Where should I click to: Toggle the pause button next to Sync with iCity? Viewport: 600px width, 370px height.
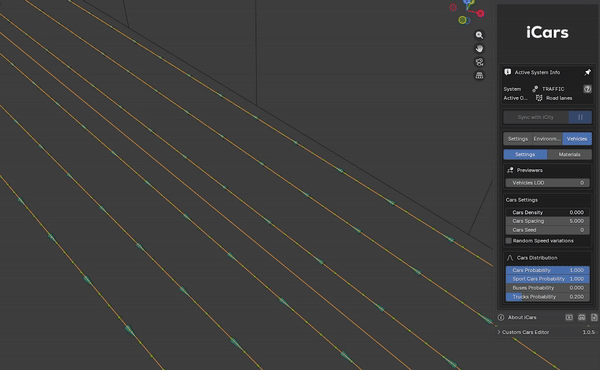[580, 117]
